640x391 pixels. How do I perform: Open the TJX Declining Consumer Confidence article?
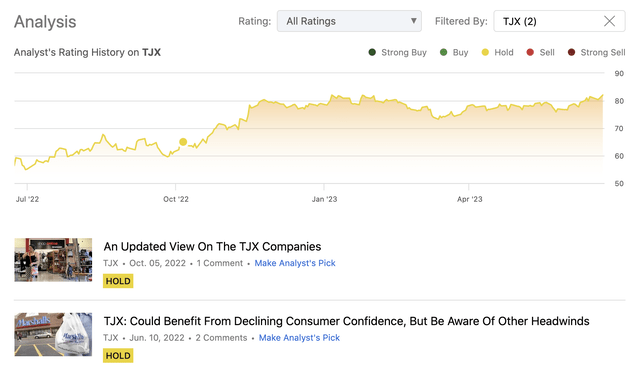(x=346, y=321)
